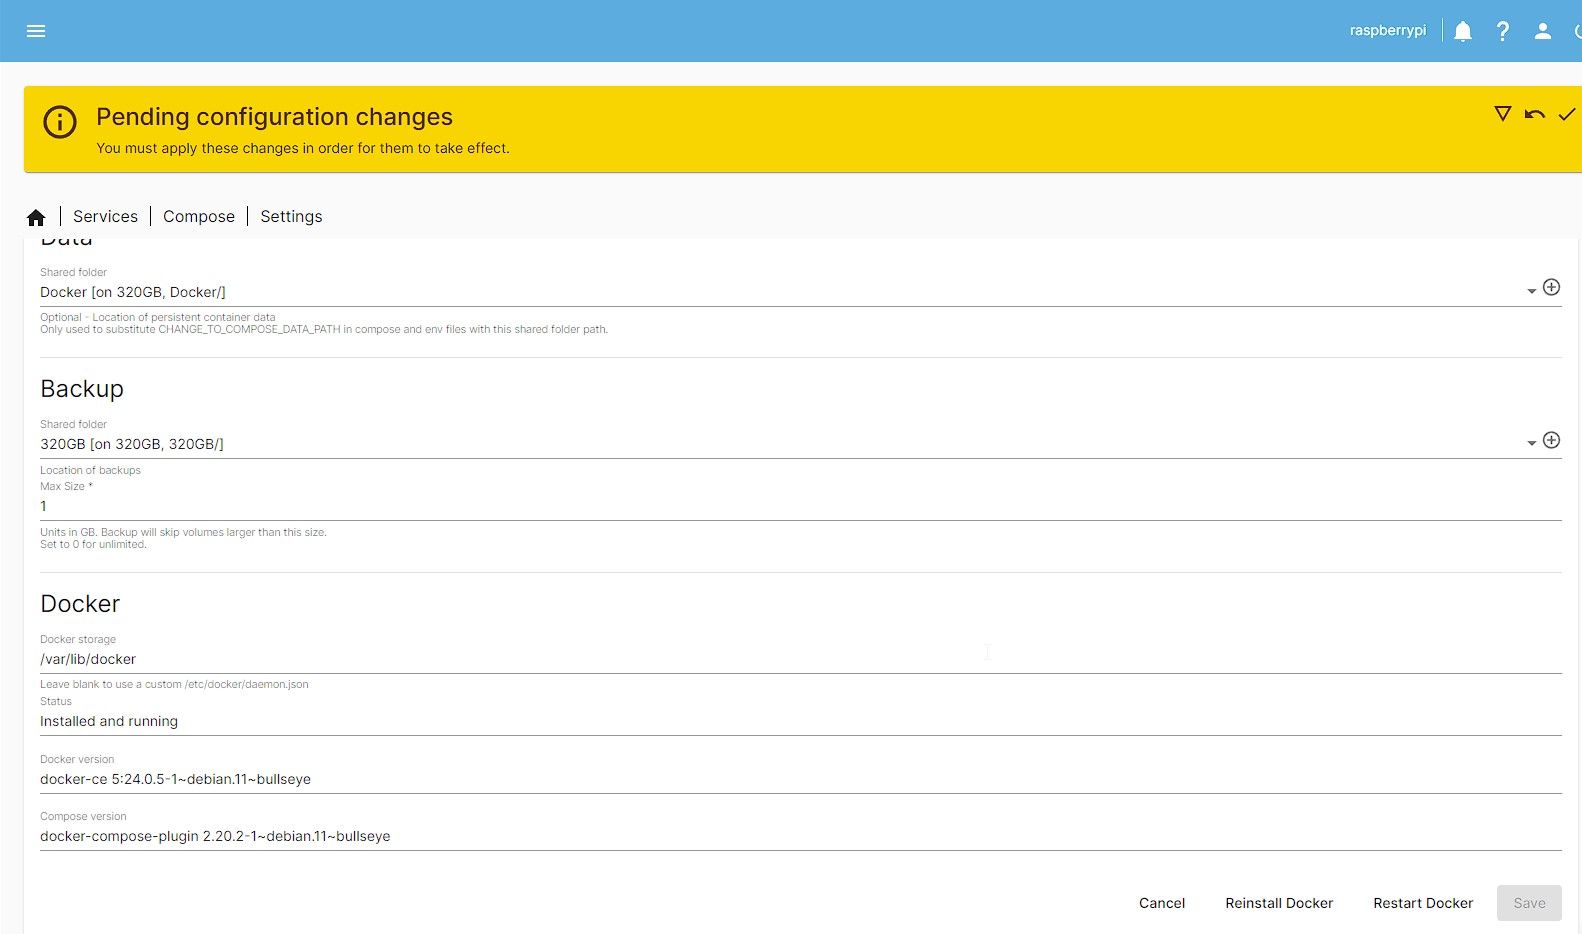Go to home via breadcrumb icon

[36, 217]
